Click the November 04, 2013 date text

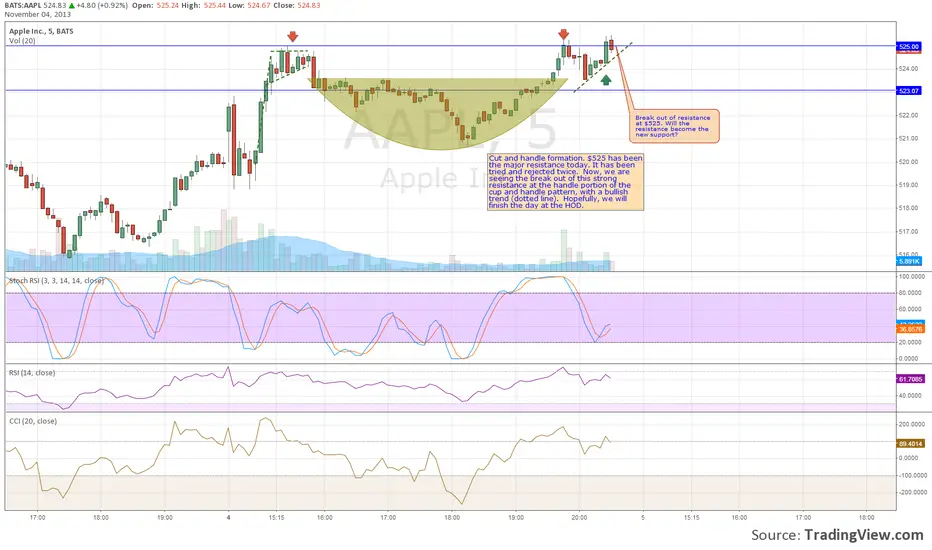pyautogui.click(x=37, y=14)
